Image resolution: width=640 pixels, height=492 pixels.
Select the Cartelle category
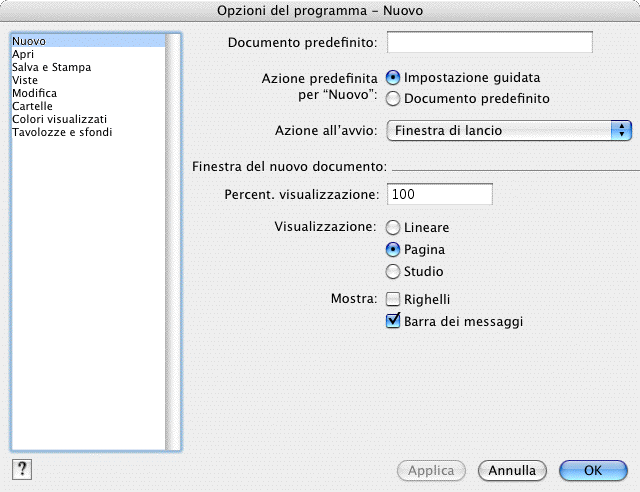[x=32, y=106]
